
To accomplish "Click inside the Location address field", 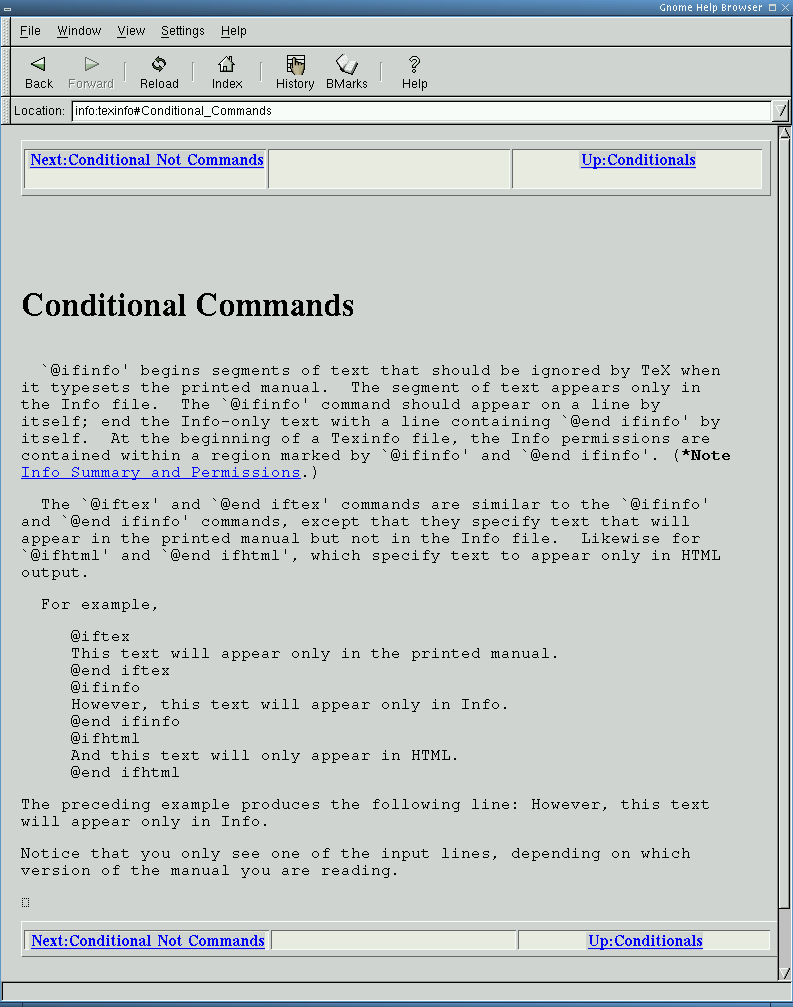I will [x=420, y=111].
